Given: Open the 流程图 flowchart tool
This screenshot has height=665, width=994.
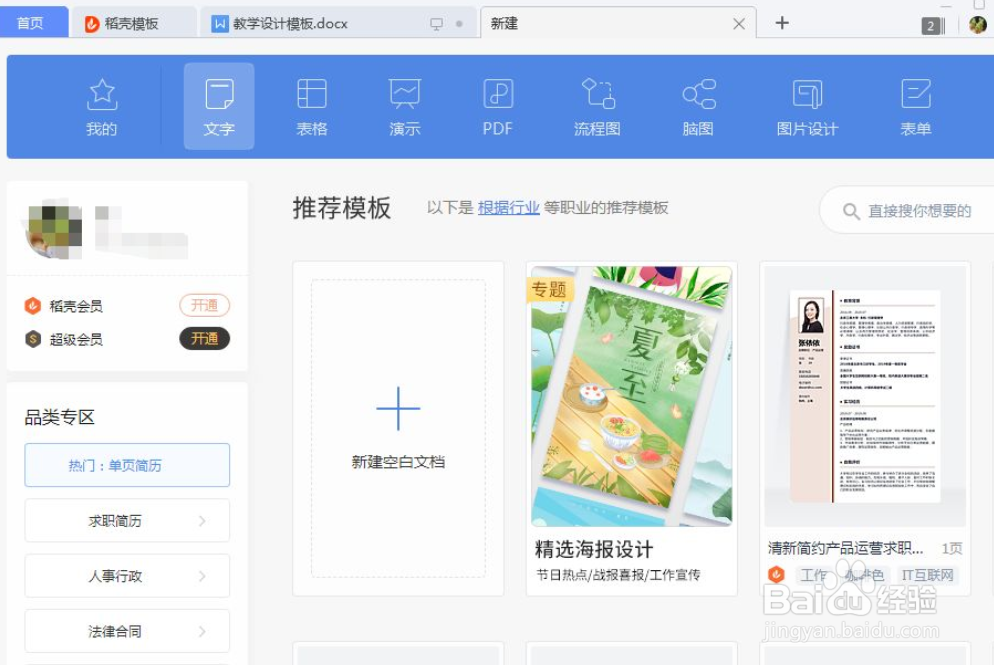Looking at the screenshot, I should pyautogui.click(x=596, y=105).
